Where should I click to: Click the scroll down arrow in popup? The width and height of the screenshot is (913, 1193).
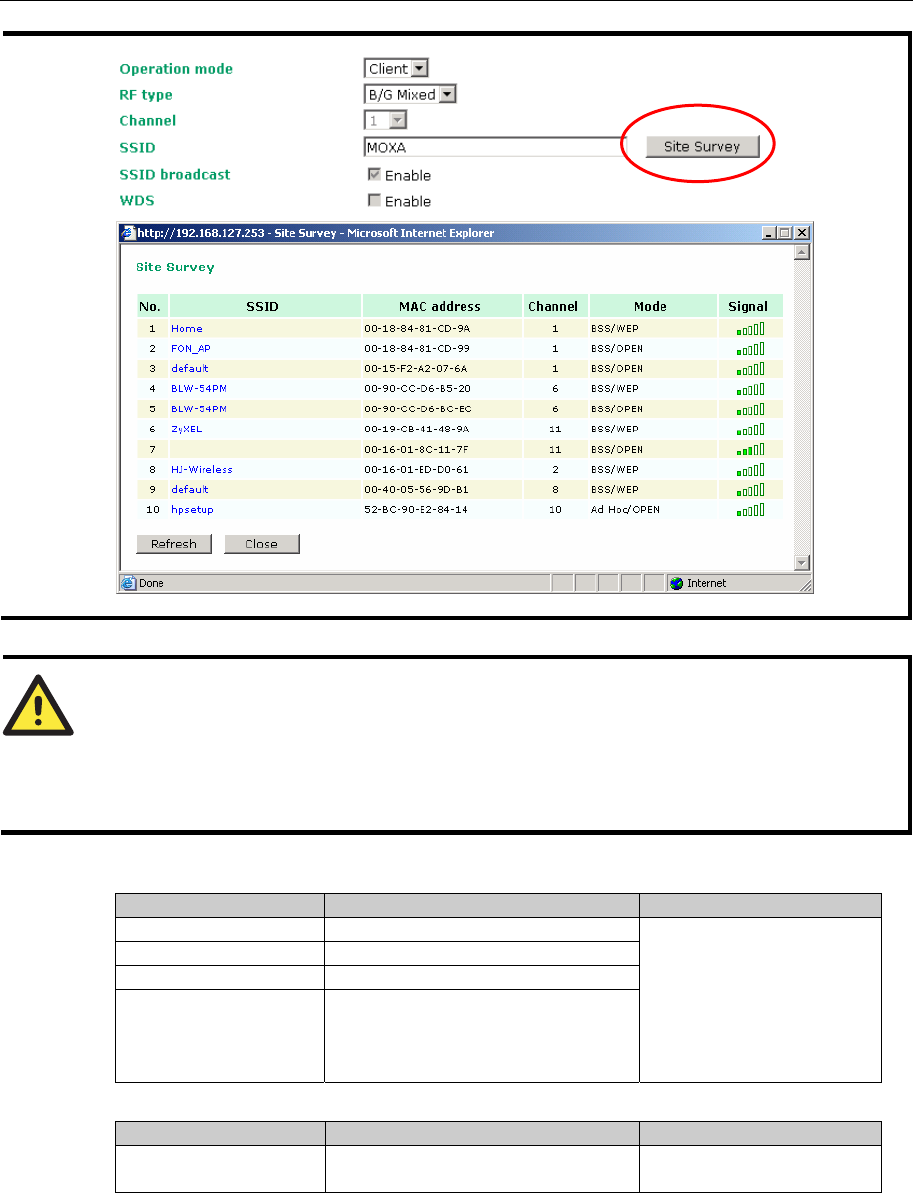[802, 563]
